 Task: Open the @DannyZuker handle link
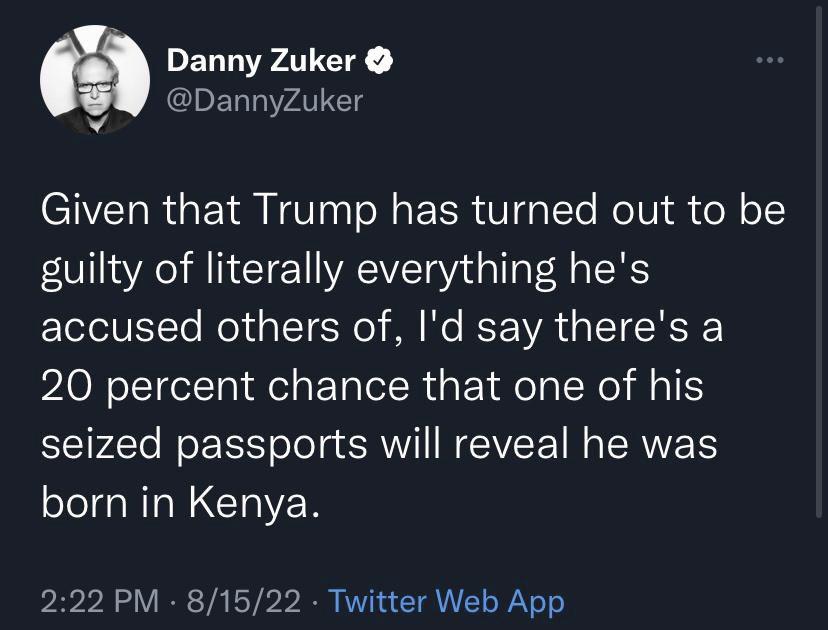point(265,100)
